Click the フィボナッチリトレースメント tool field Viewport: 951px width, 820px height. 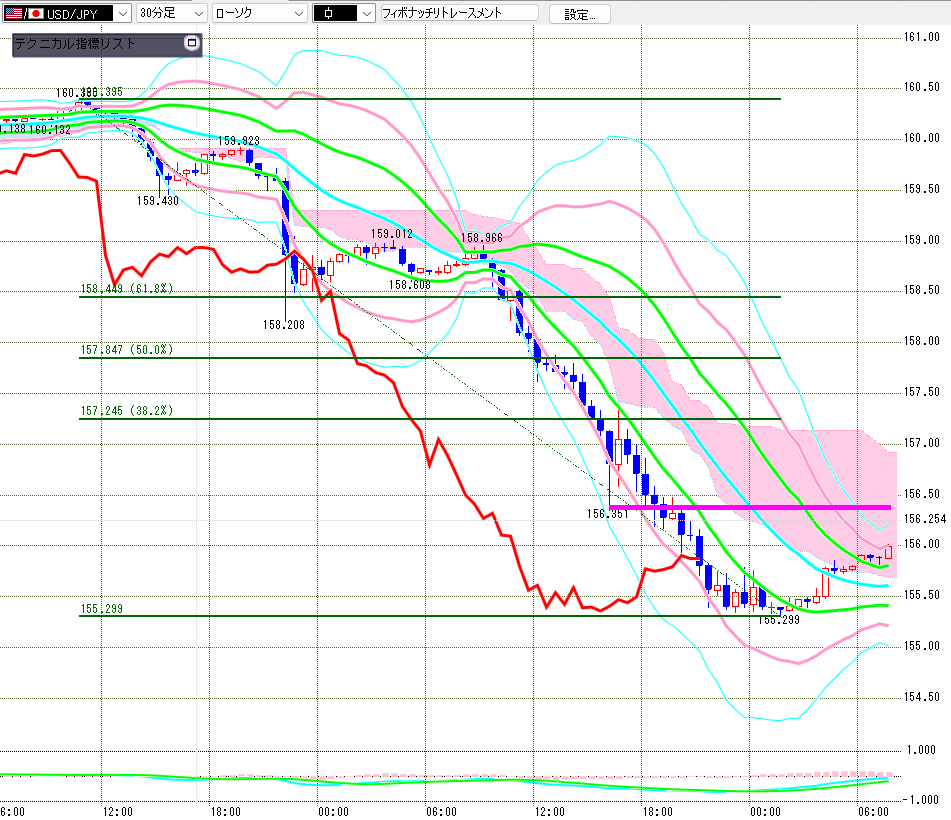(x=459, y=13)
